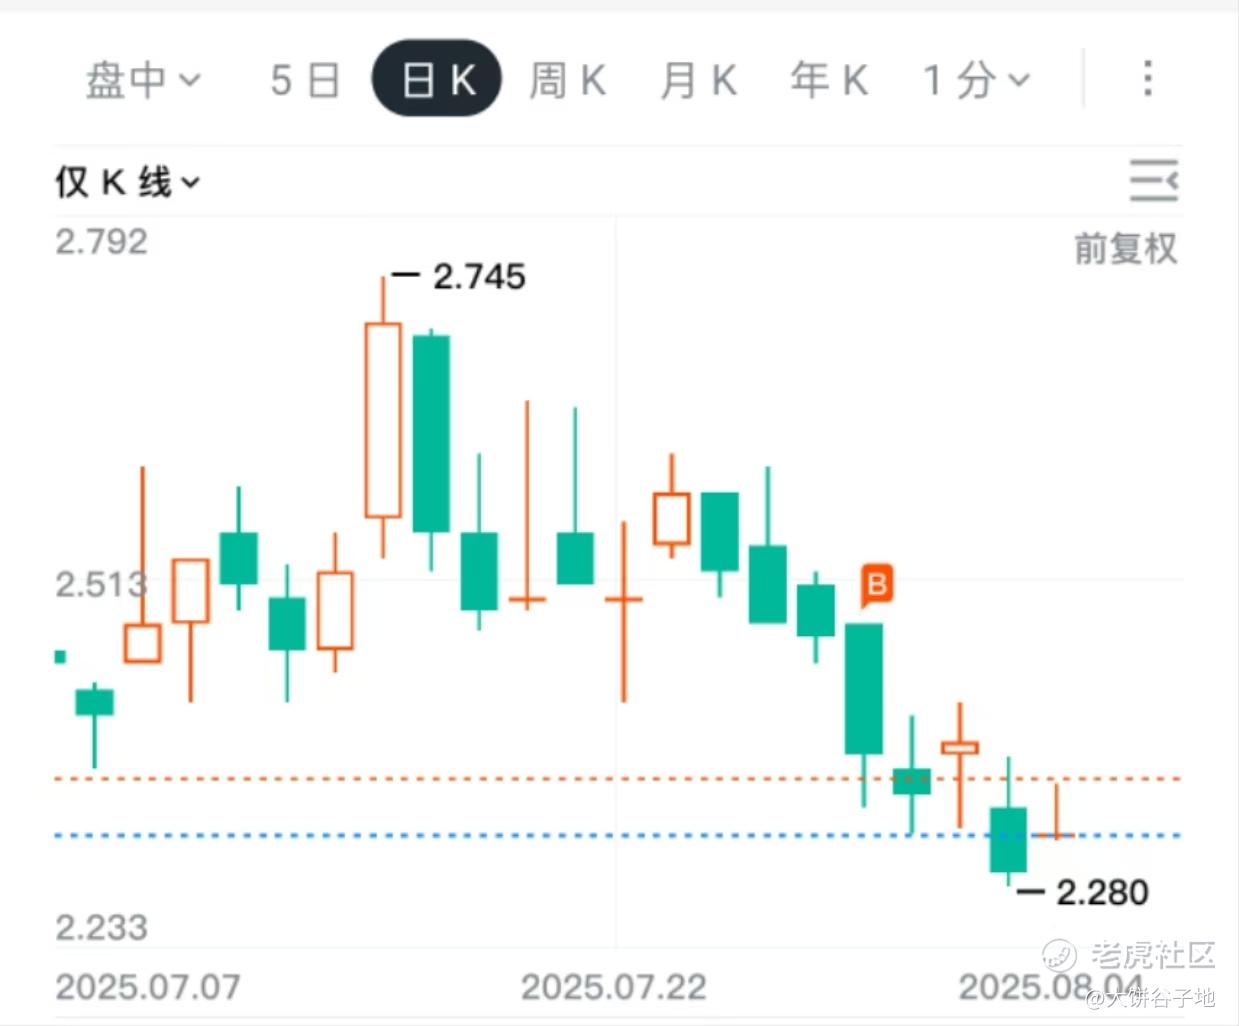Open the three-dot more options menu

tap(1148, 78)
